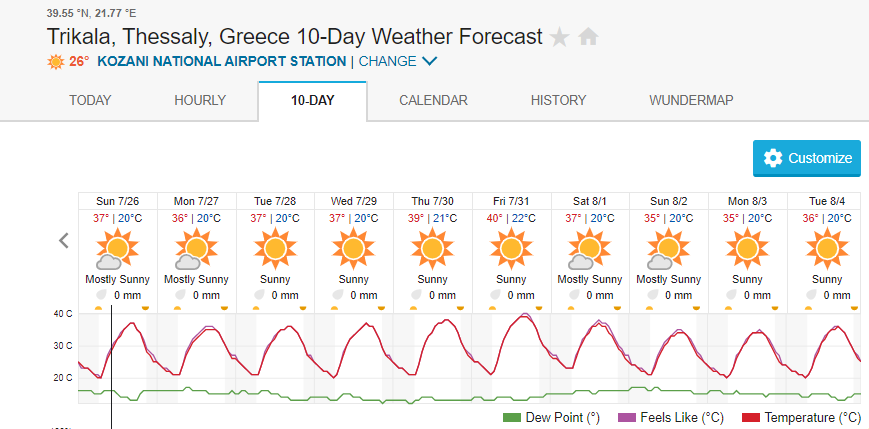
Task: Click Wednesday 7/29 sunny weather icon
Action: pos(353,247)
